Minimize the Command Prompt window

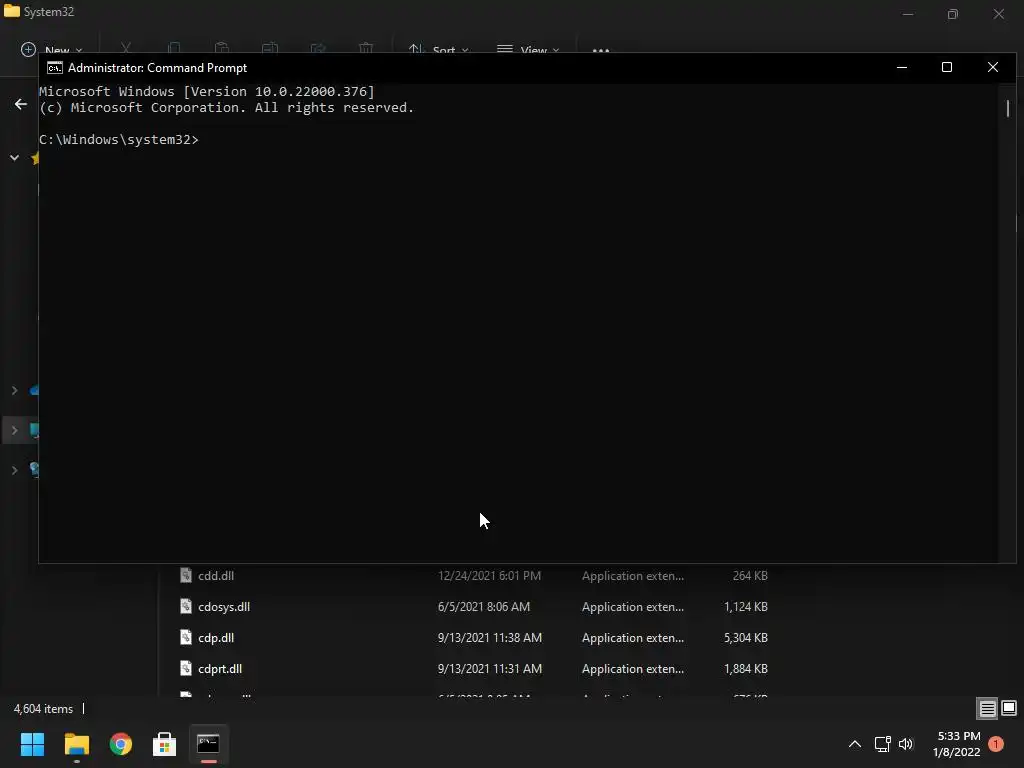click(x=902, y=67)
